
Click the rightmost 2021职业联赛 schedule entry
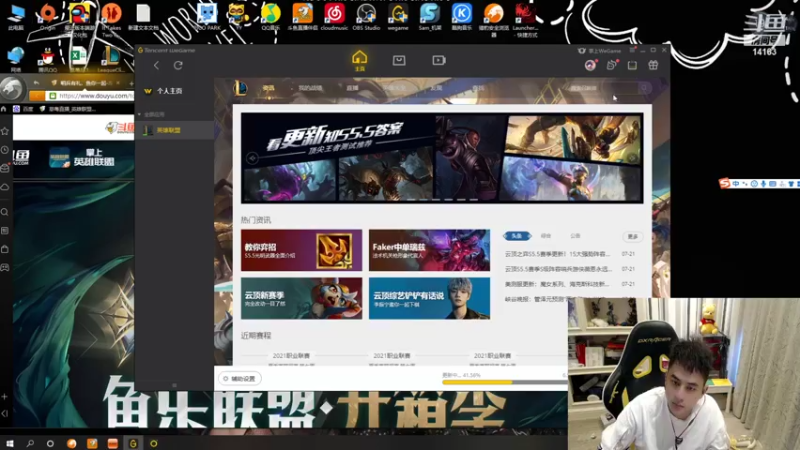point(492,356)
